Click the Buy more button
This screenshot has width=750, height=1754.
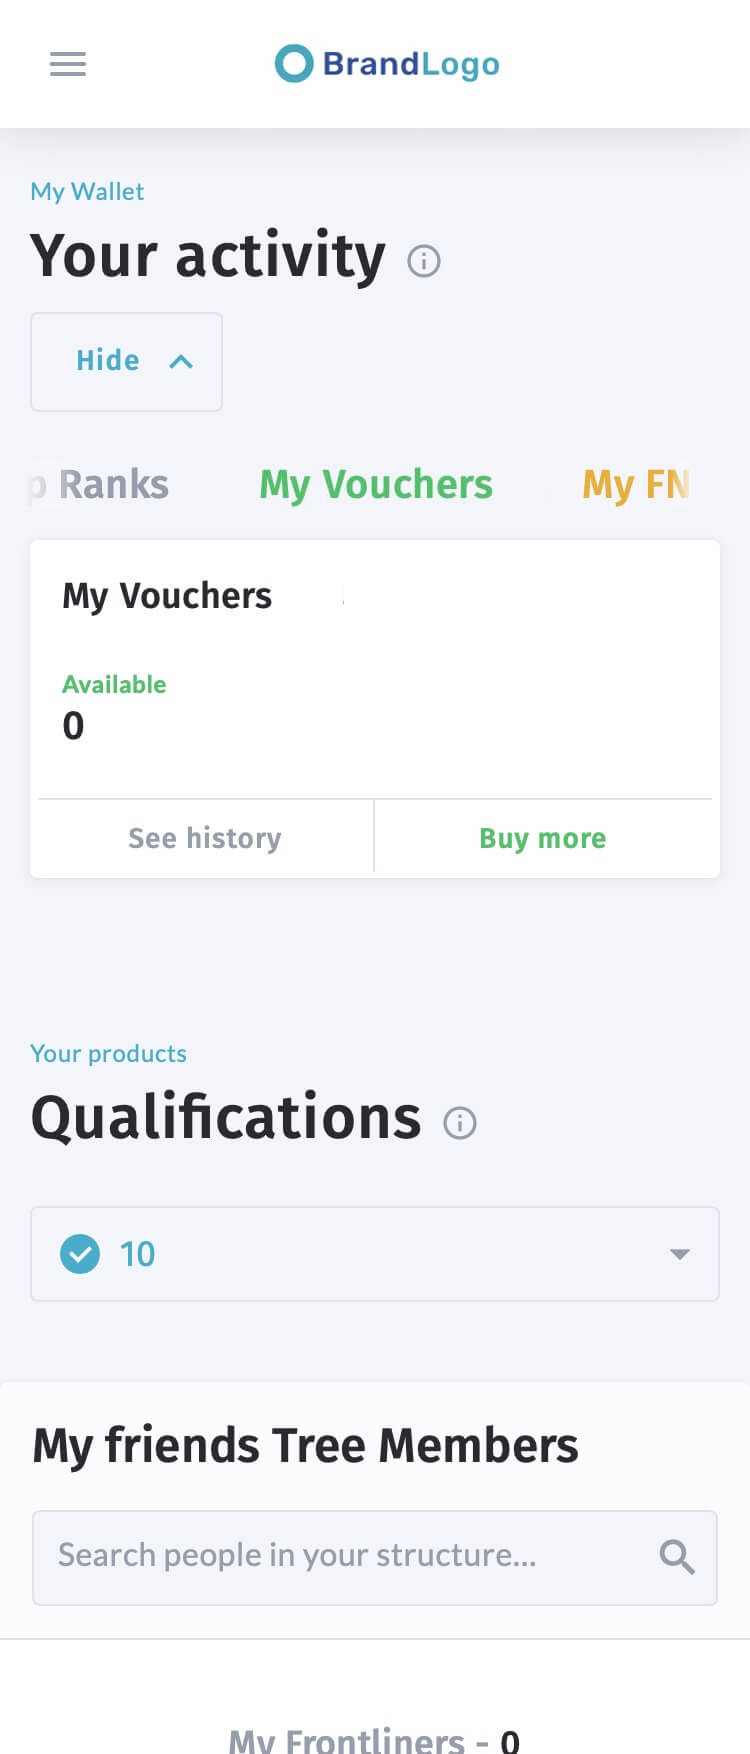coord(543,838)
